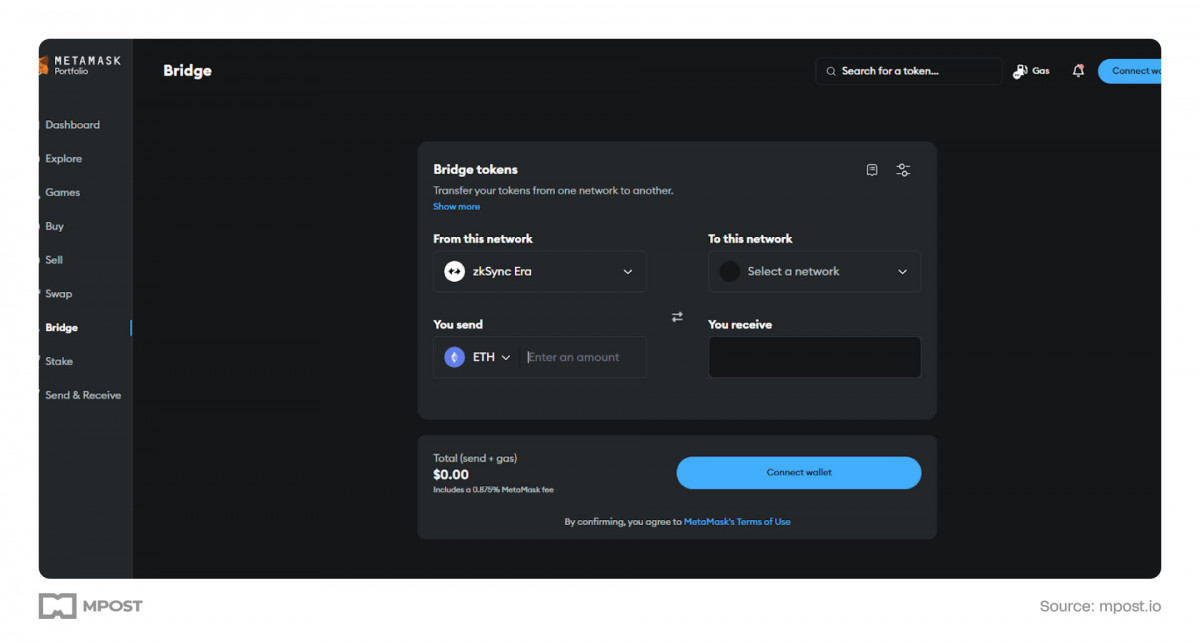This screenshot has height=642, width=1200.
Task: Click the search magnifier icon
Action: pos(831,71)
